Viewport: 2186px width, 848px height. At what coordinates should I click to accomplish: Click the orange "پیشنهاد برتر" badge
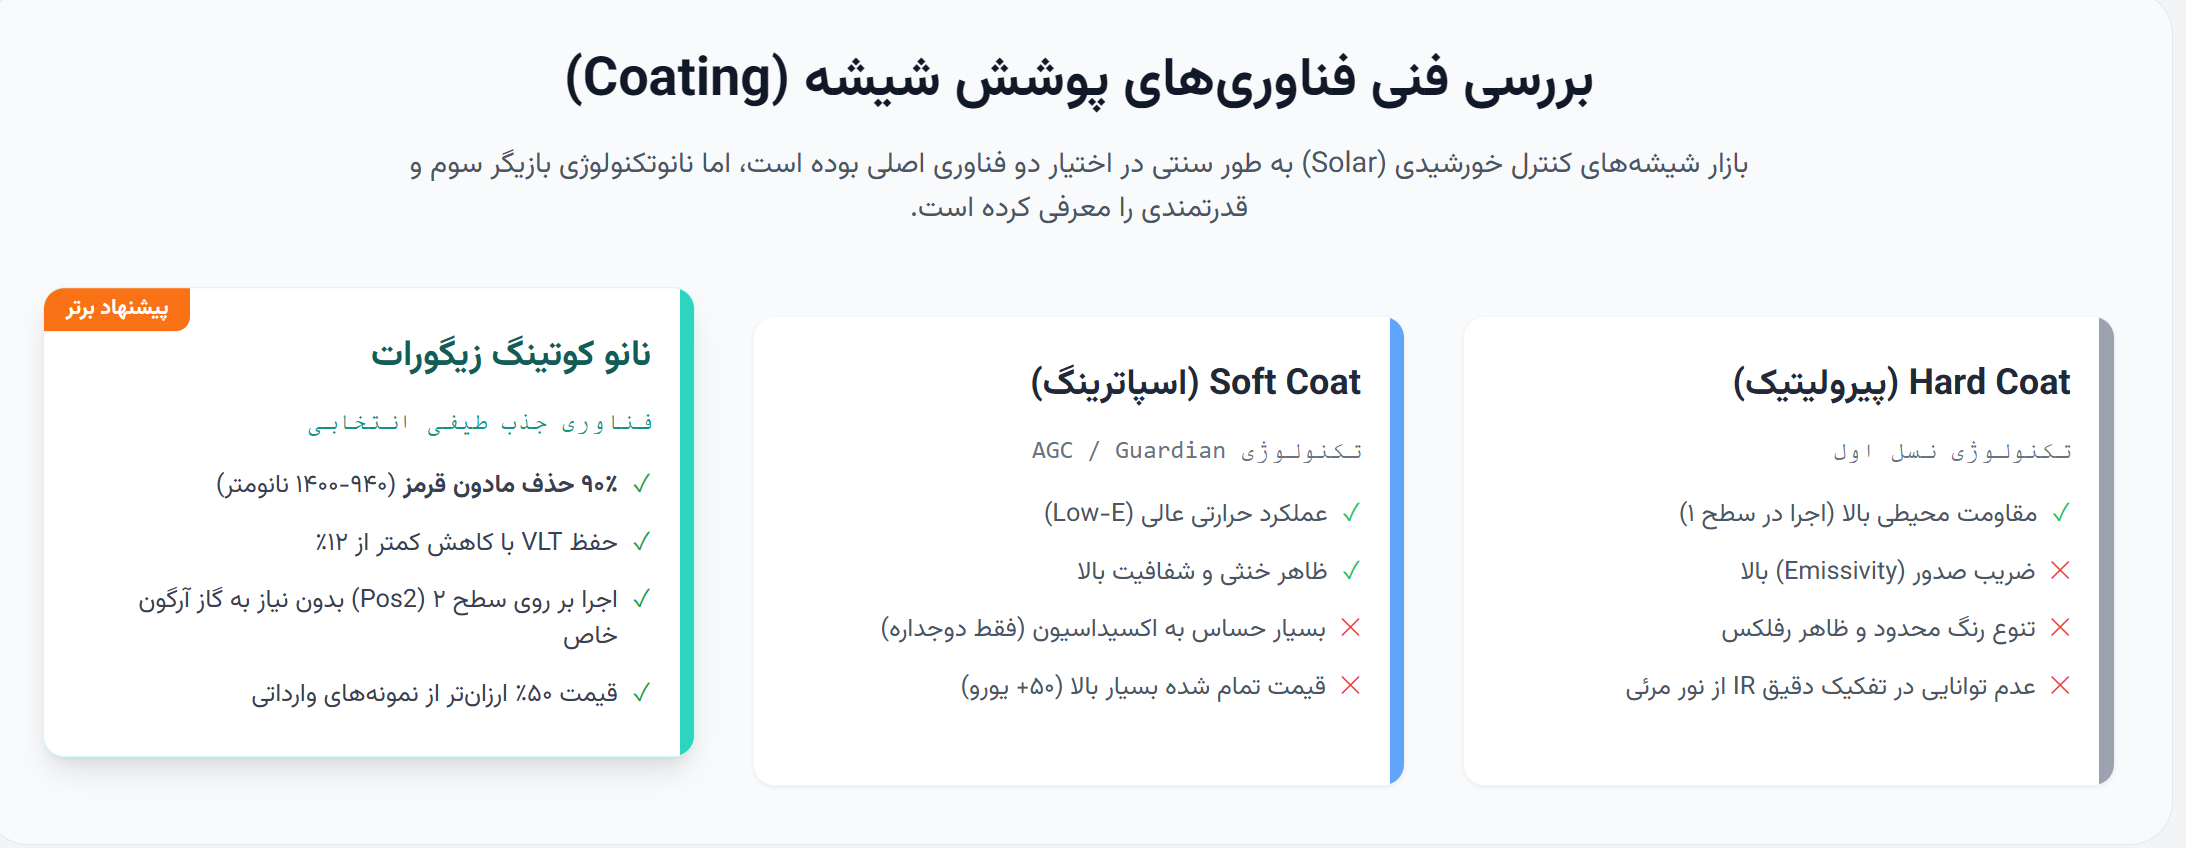[x=117, y=308]
